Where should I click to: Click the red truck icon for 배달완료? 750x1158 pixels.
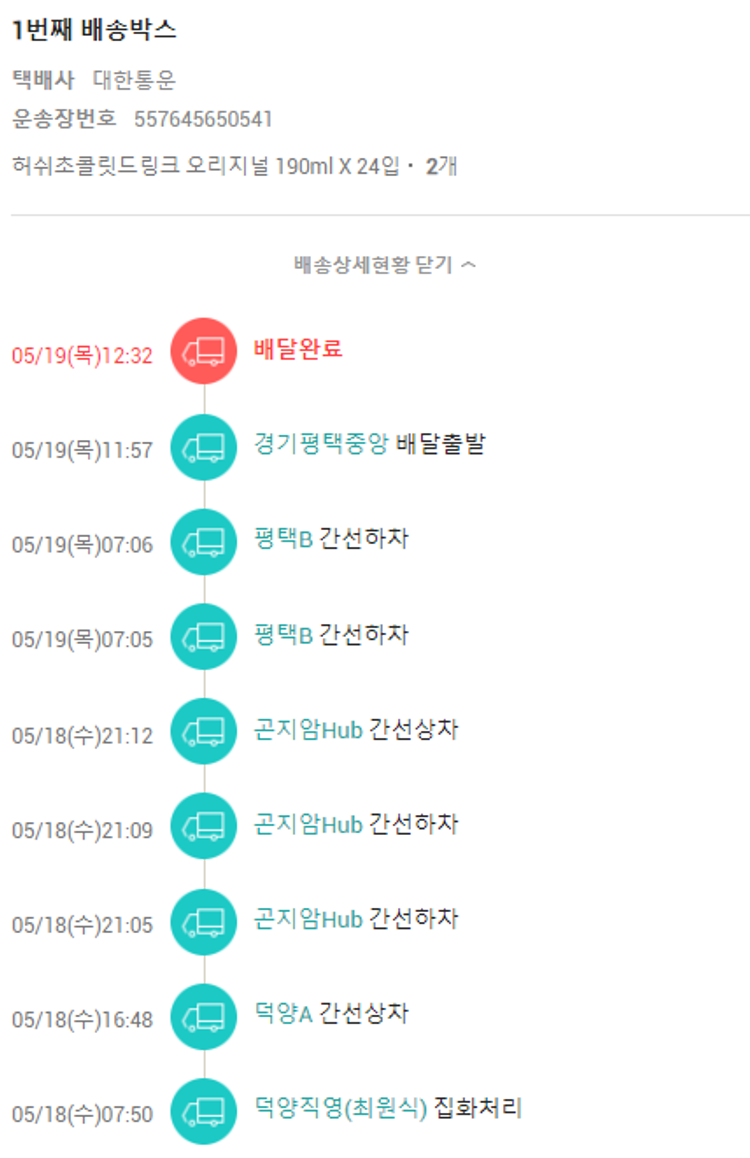pyautogui.click(x=204, y=351)
